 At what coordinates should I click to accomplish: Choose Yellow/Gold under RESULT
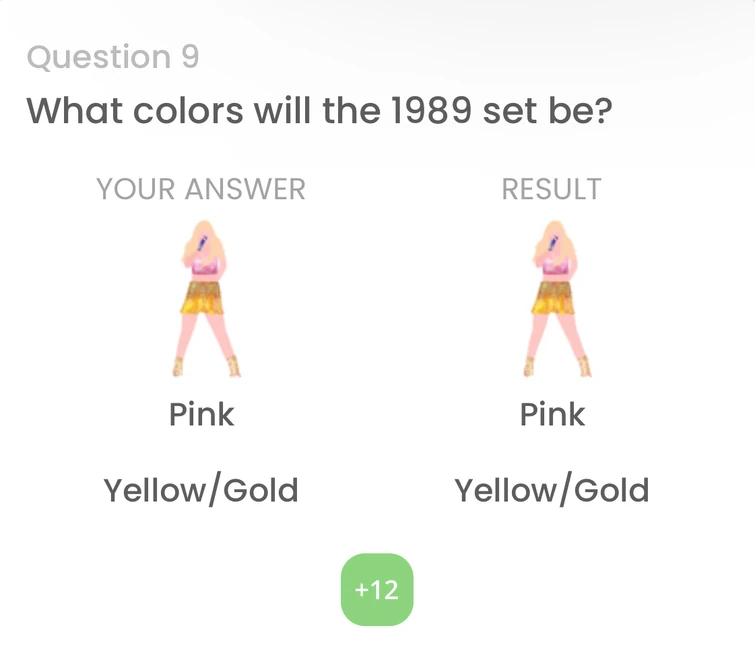552,490
